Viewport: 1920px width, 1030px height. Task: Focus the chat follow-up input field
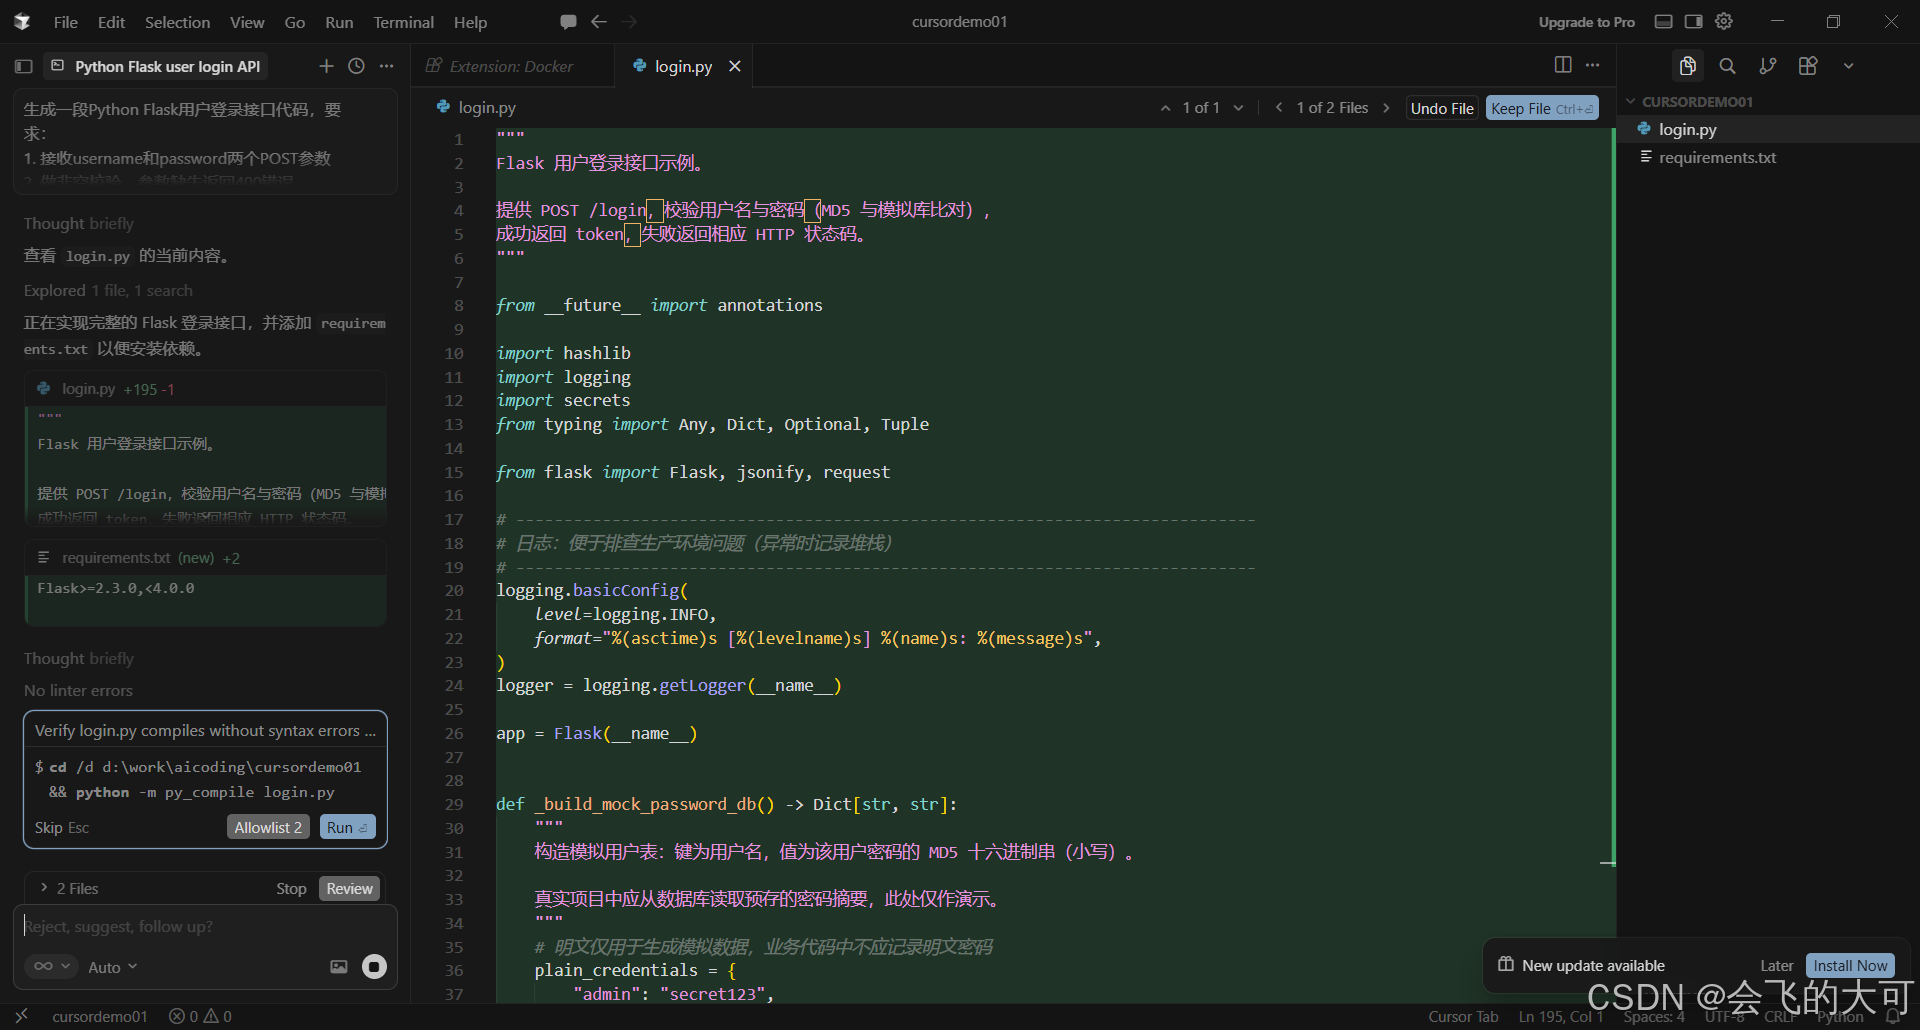205,927
